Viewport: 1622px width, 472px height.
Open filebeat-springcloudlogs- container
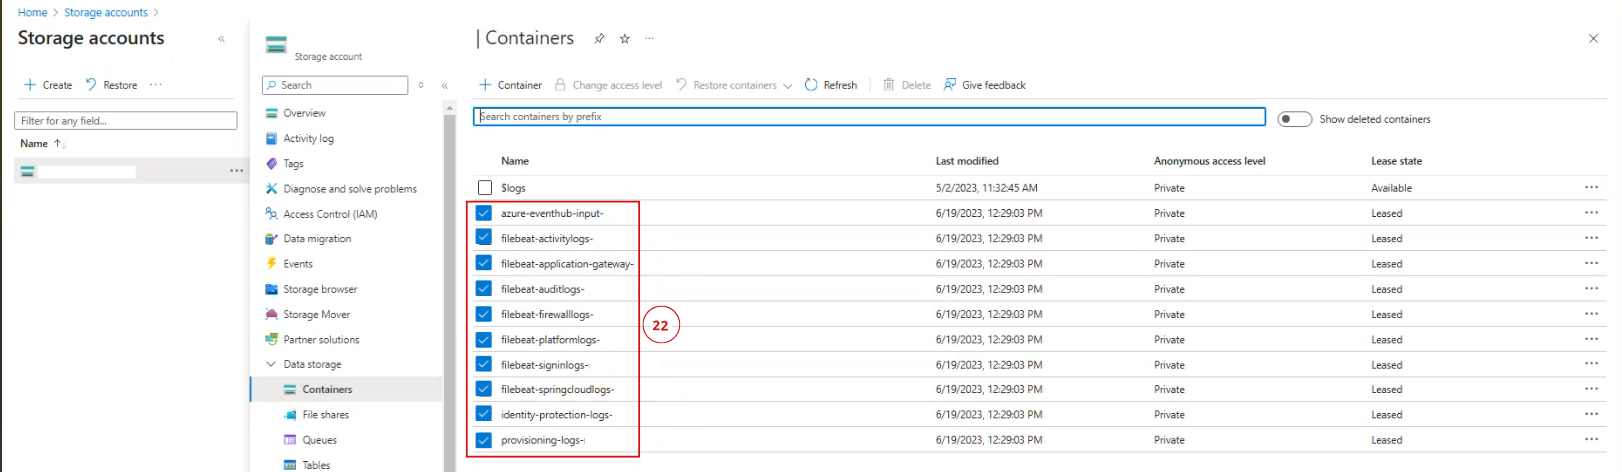click(557, 390)
